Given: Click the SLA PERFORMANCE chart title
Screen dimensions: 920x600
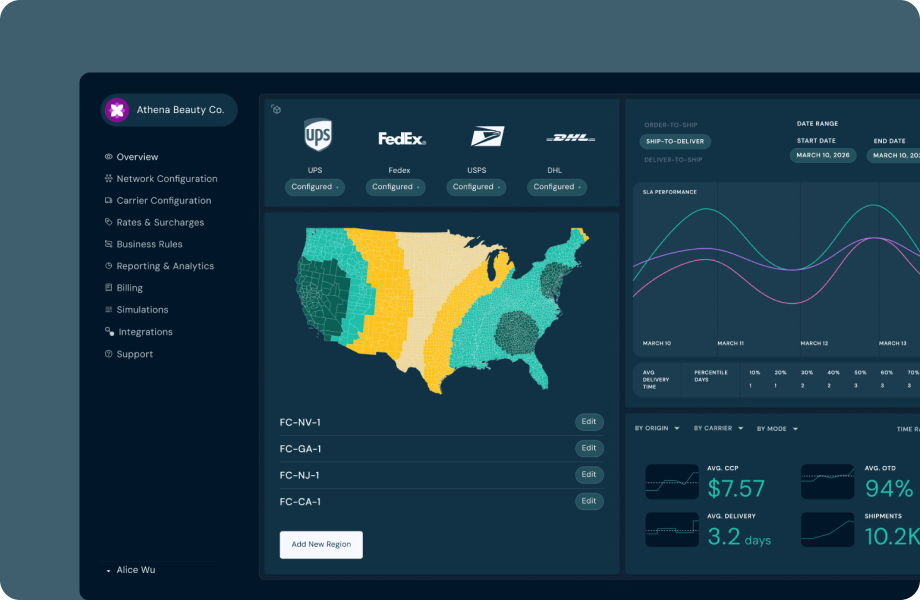Looking at the screenshot, I should click(669, 192).
